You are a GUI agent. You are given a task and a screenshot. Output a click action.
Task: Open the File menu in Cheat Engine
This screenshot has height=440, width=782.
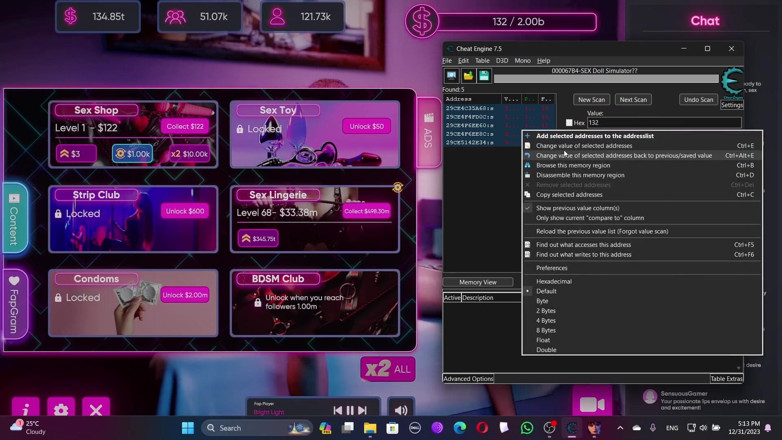click(x=447, y=61)
